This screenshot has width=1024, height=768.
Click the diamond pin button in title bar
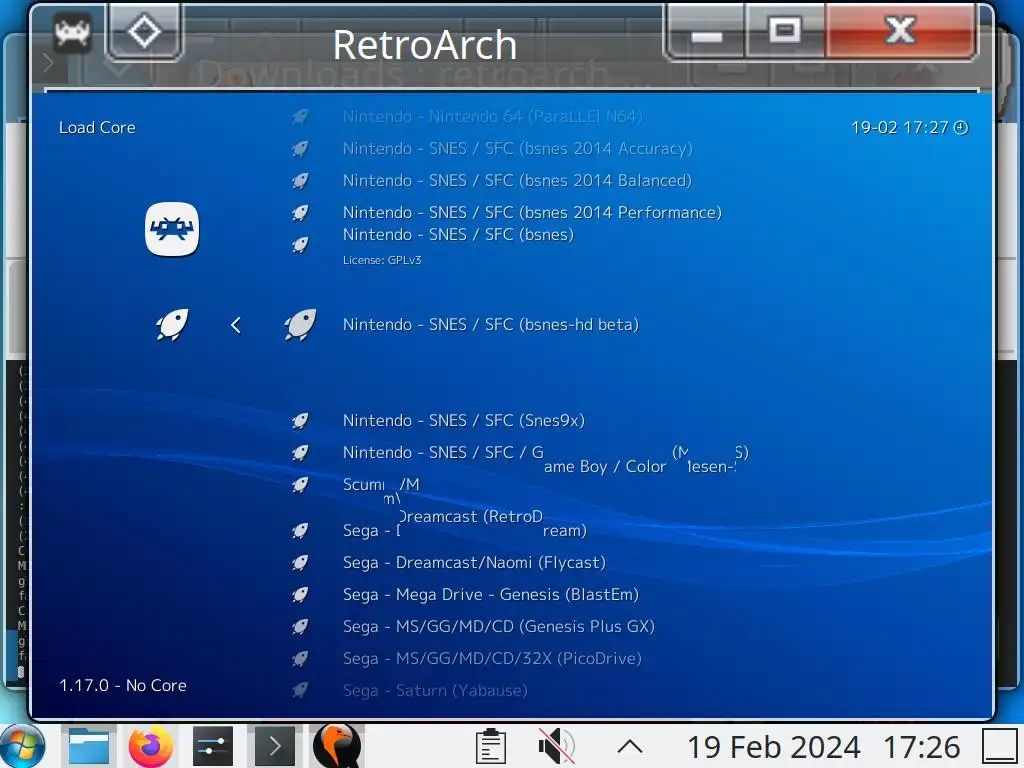click(144, 31)
